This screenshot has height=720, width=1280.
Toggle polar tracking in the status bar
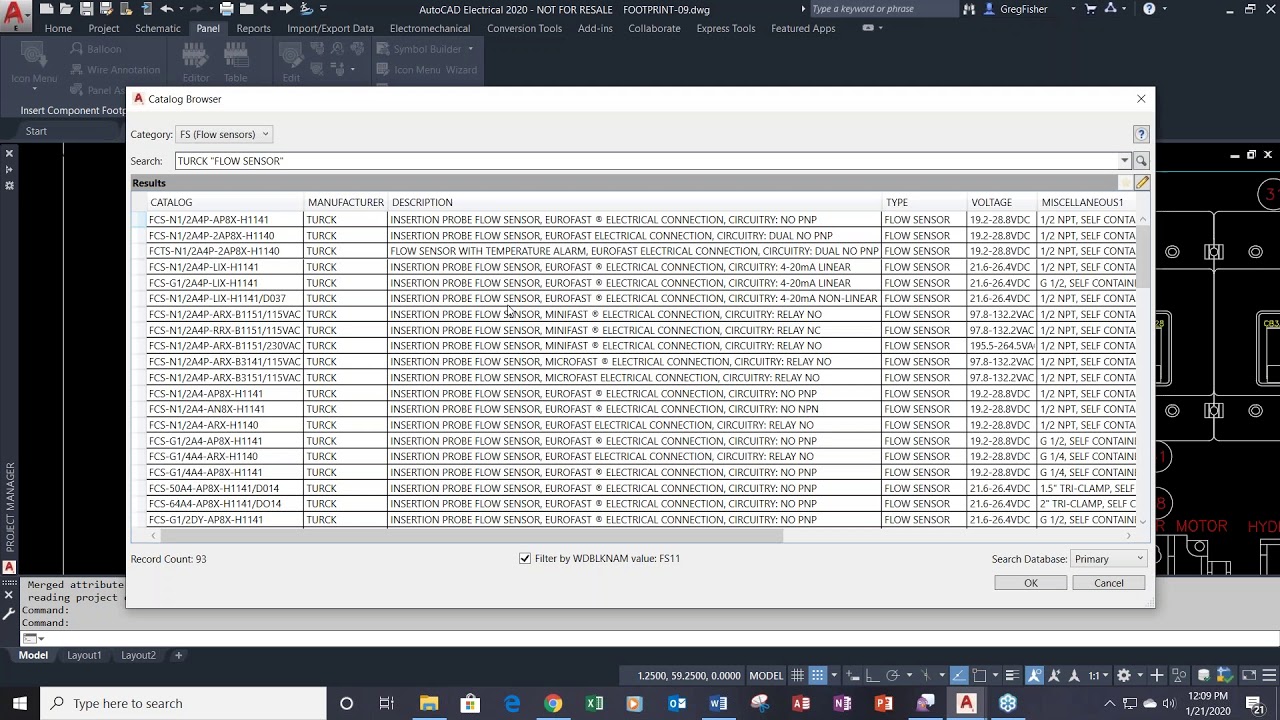pyautogui.click(x=893, y=675)
